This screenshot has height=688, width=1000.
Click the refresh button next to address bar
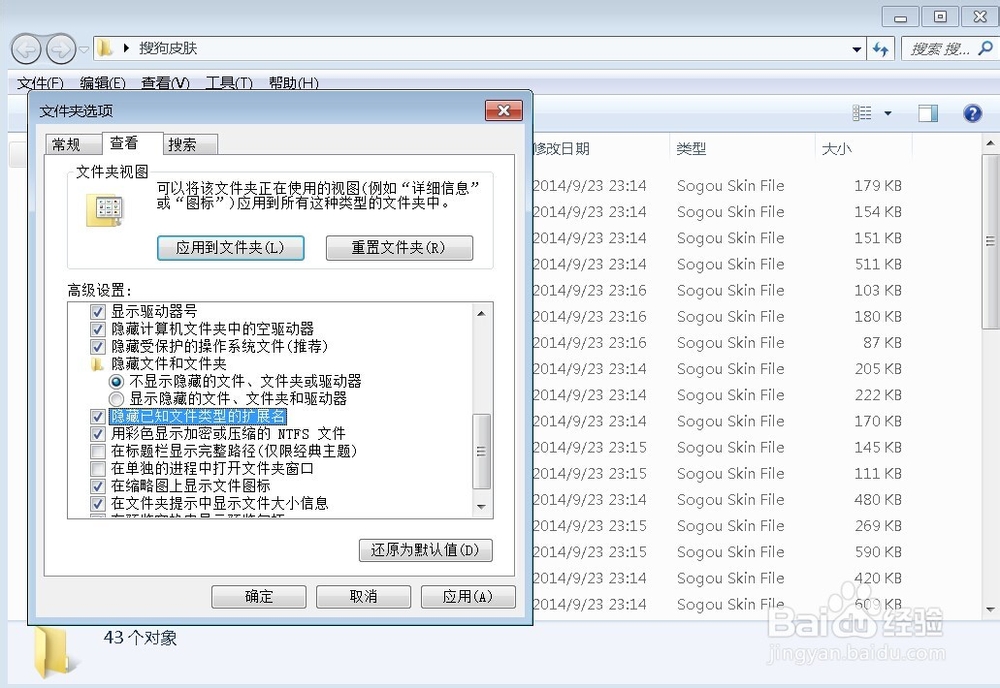881,48
